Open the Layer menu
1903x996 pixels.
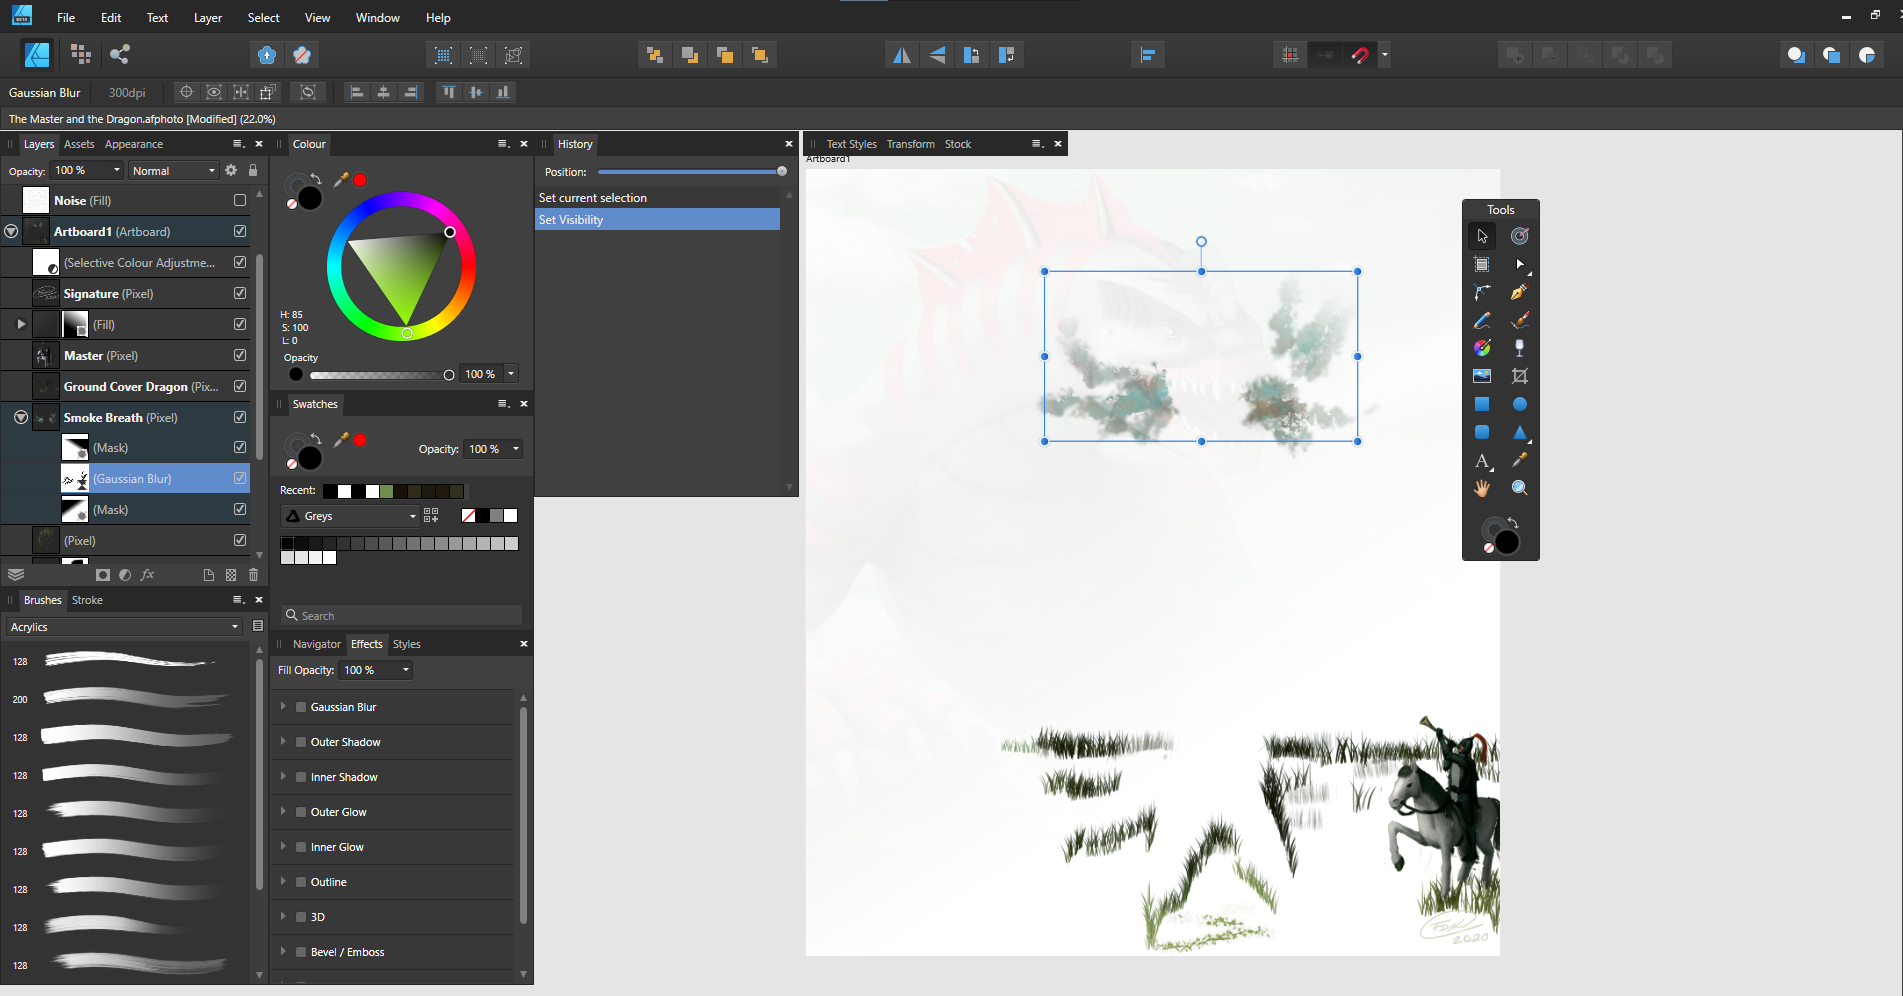point(208,18)
